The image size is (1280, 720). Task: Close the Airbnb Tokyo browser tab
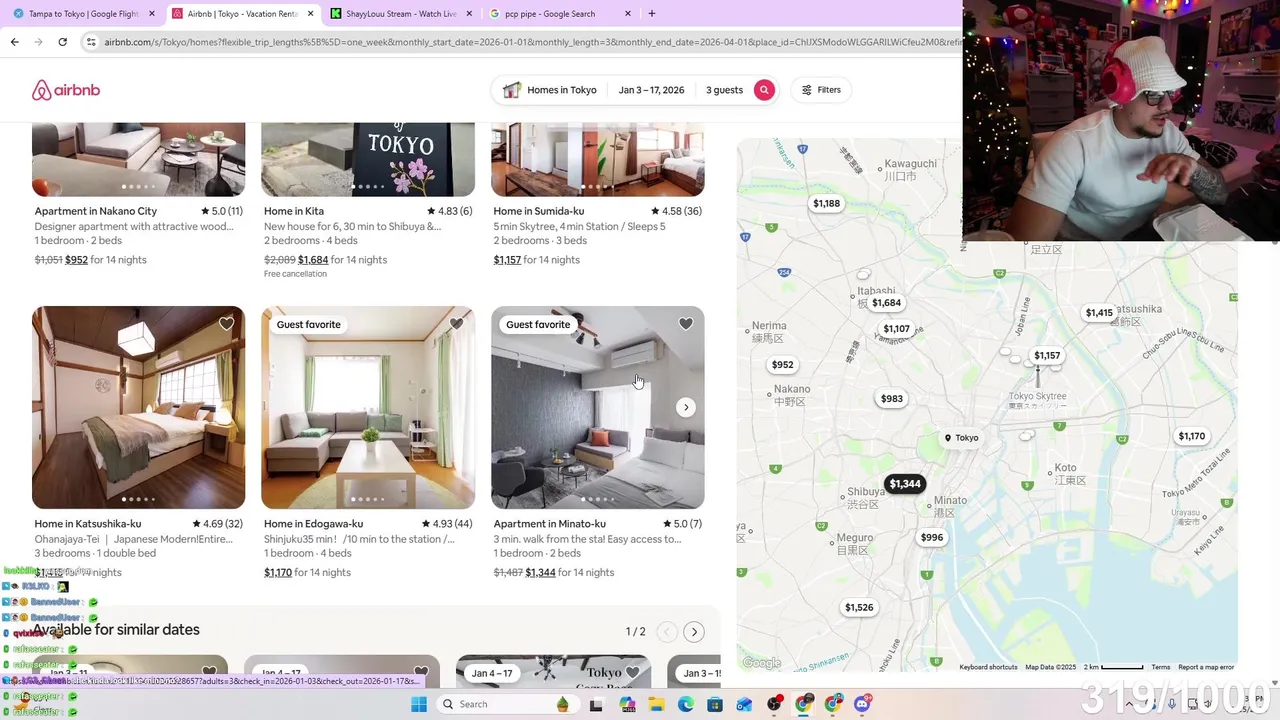pyautogui.click(x=310, y=14)
